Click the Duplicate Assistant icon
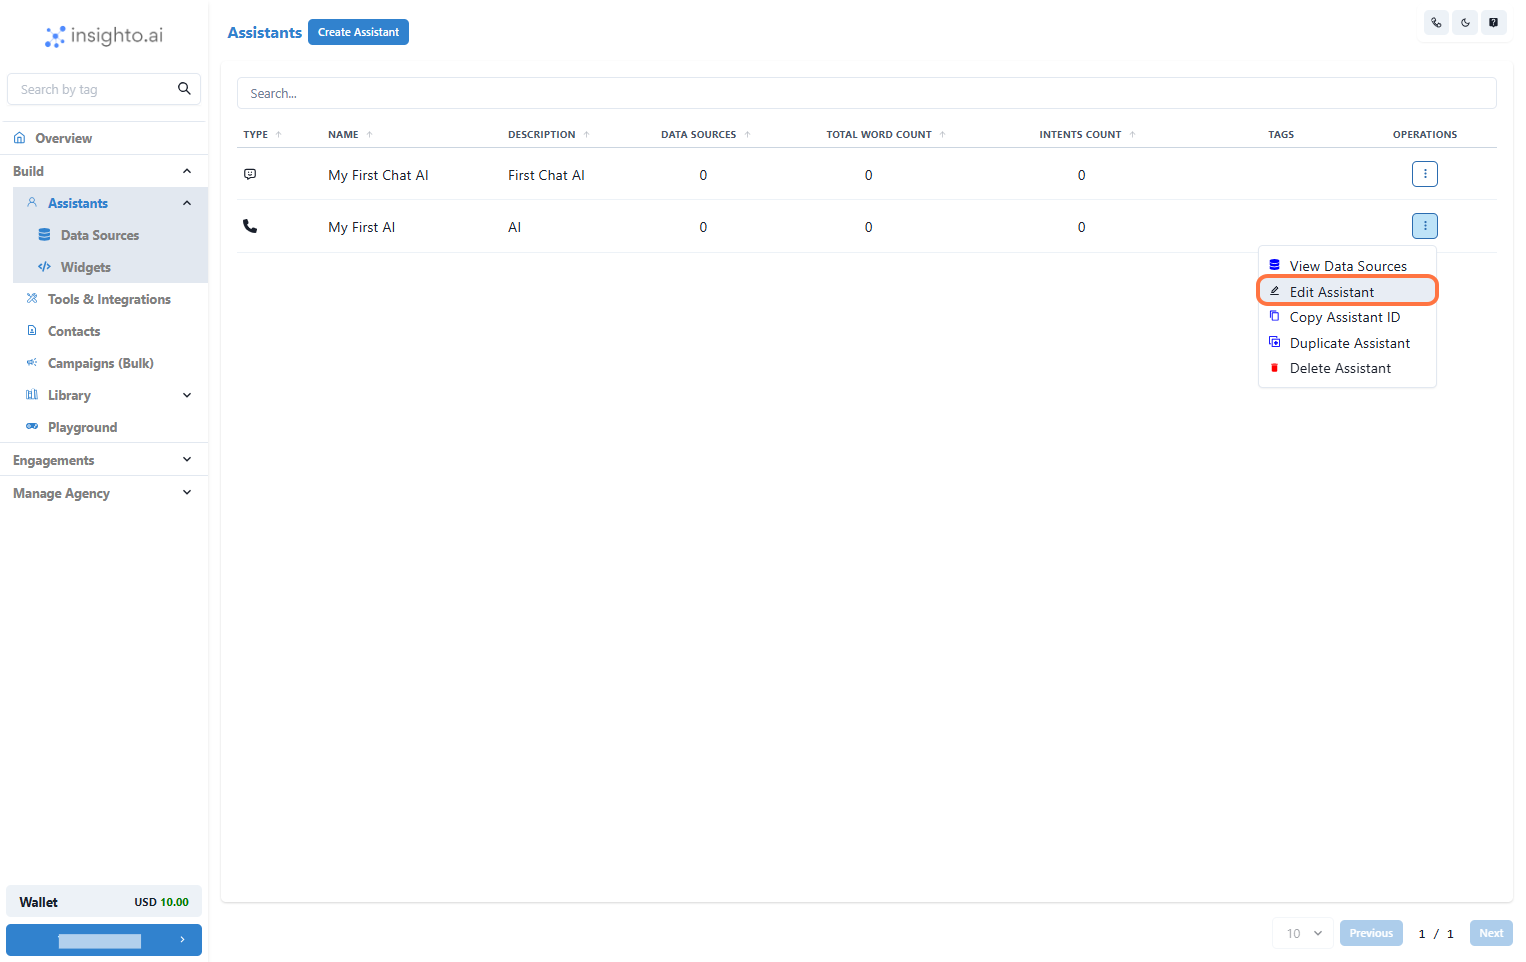The height and width of the screenshot is (962, 1526). point(1274,342)
